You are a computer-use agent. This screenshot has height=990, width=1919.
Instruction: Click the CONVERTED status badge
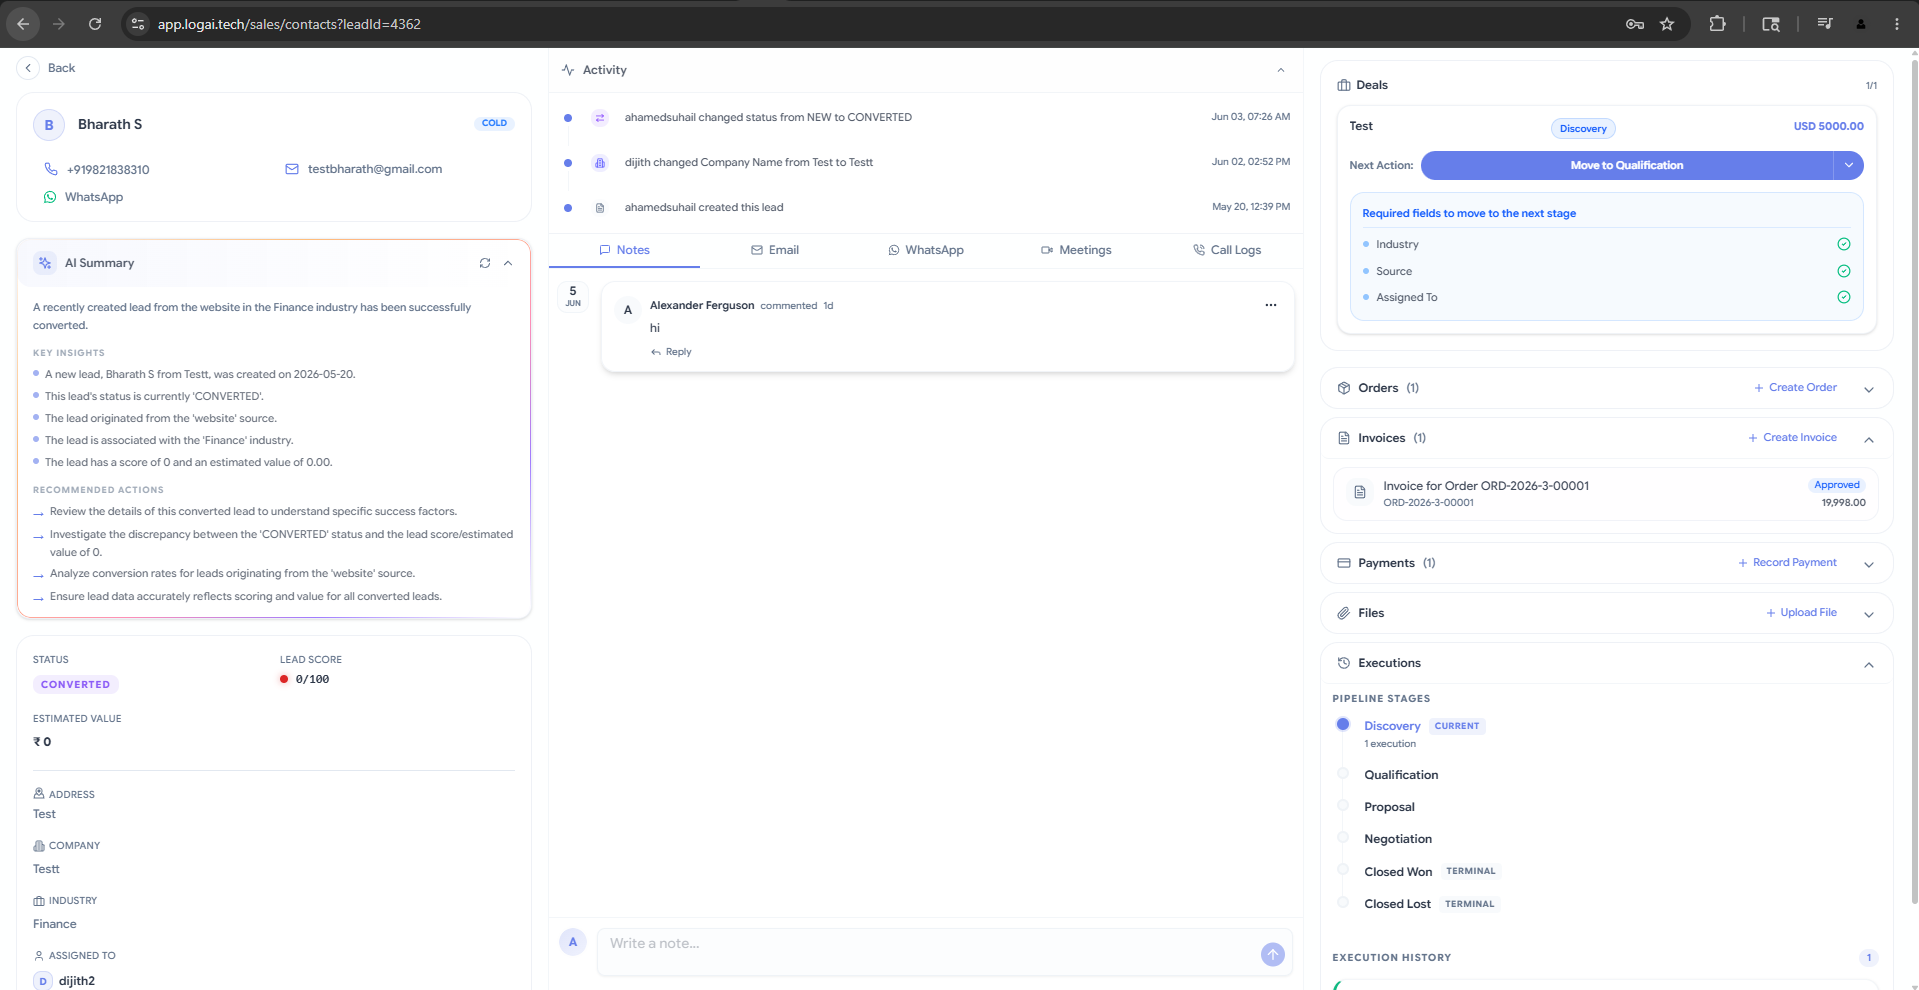pos(76,685)
